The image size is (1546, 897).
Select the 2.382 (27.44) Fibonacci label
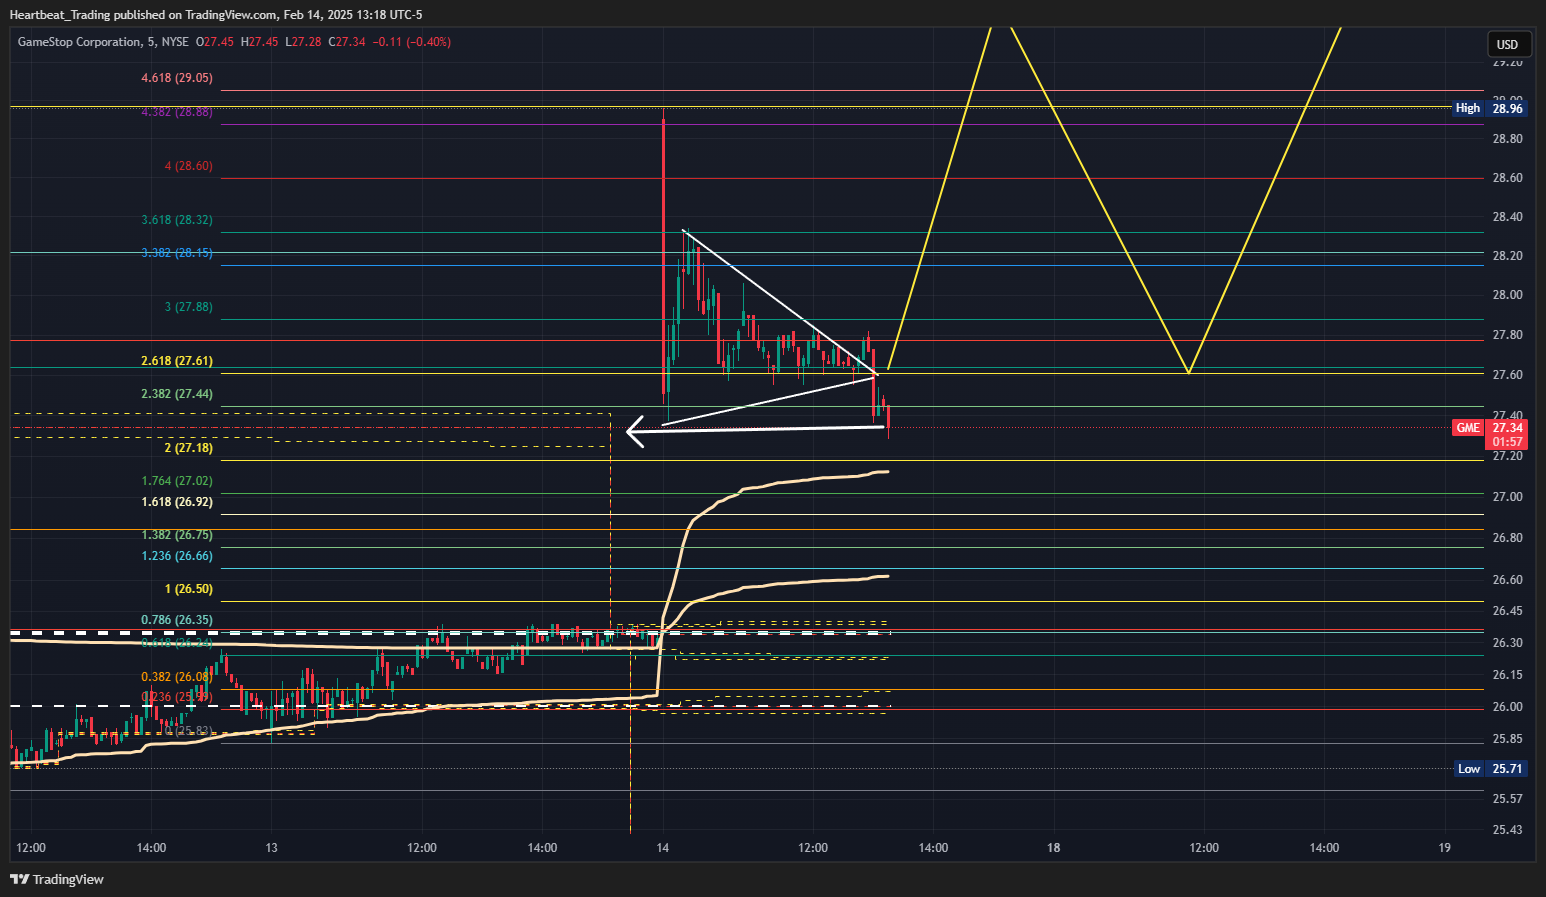coord(177,394)
